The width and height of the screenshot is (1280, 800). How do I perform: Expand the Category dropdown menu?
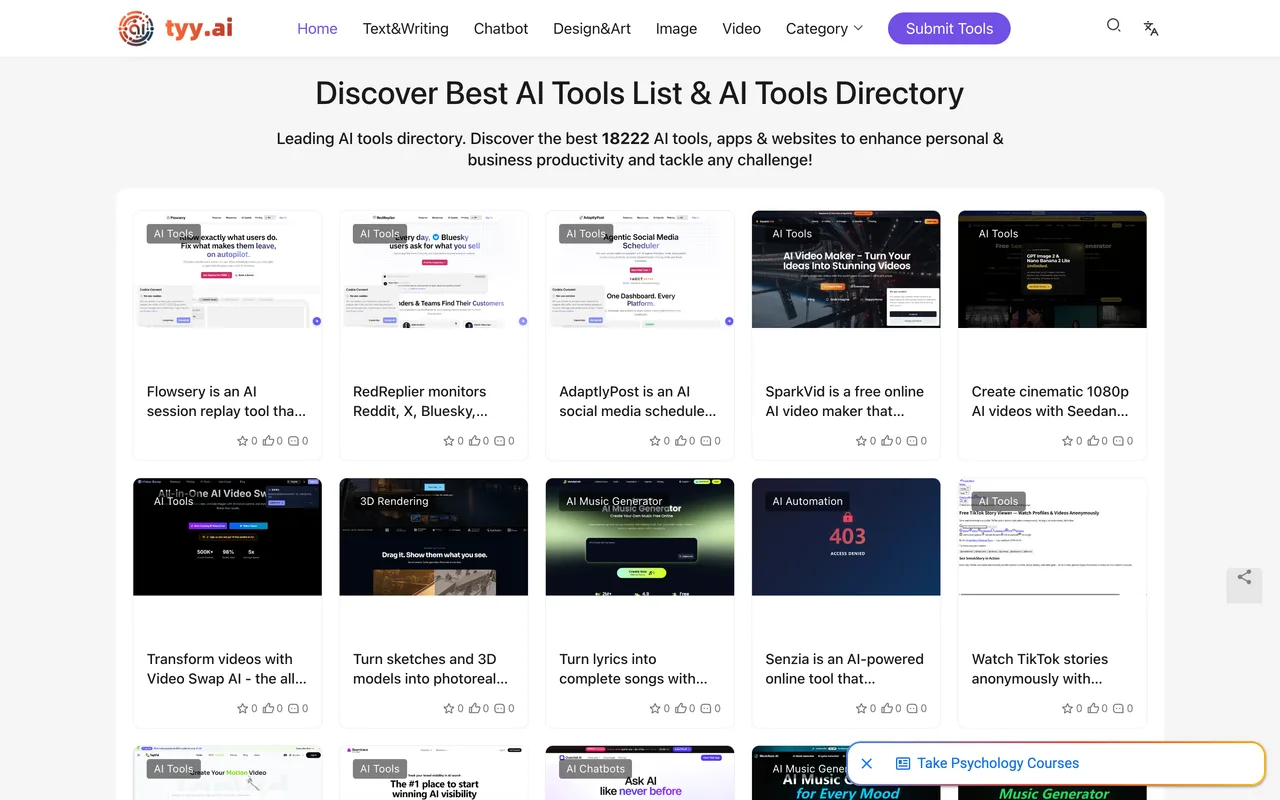point(824,28)
